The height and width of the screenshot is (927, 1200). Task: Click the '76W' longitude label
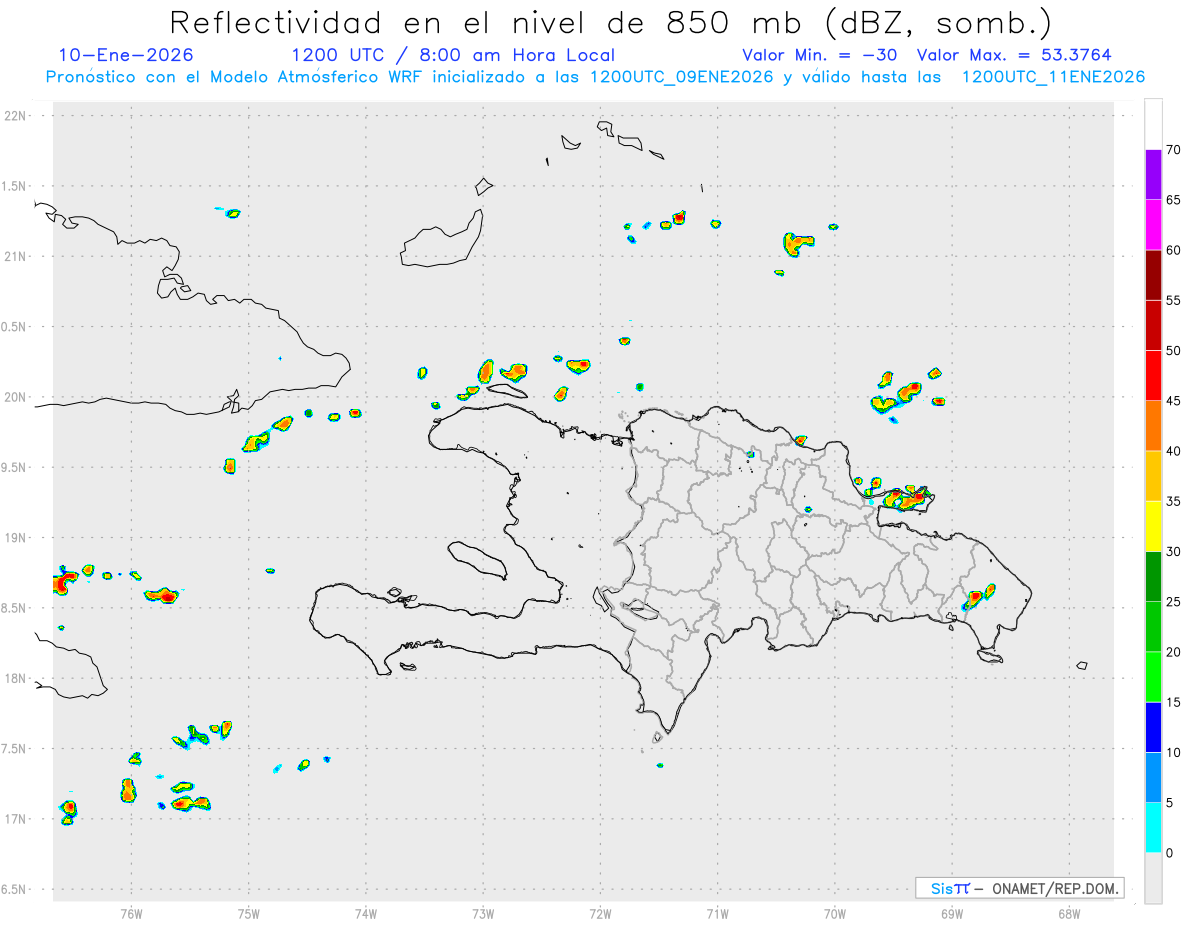(131, 913)
